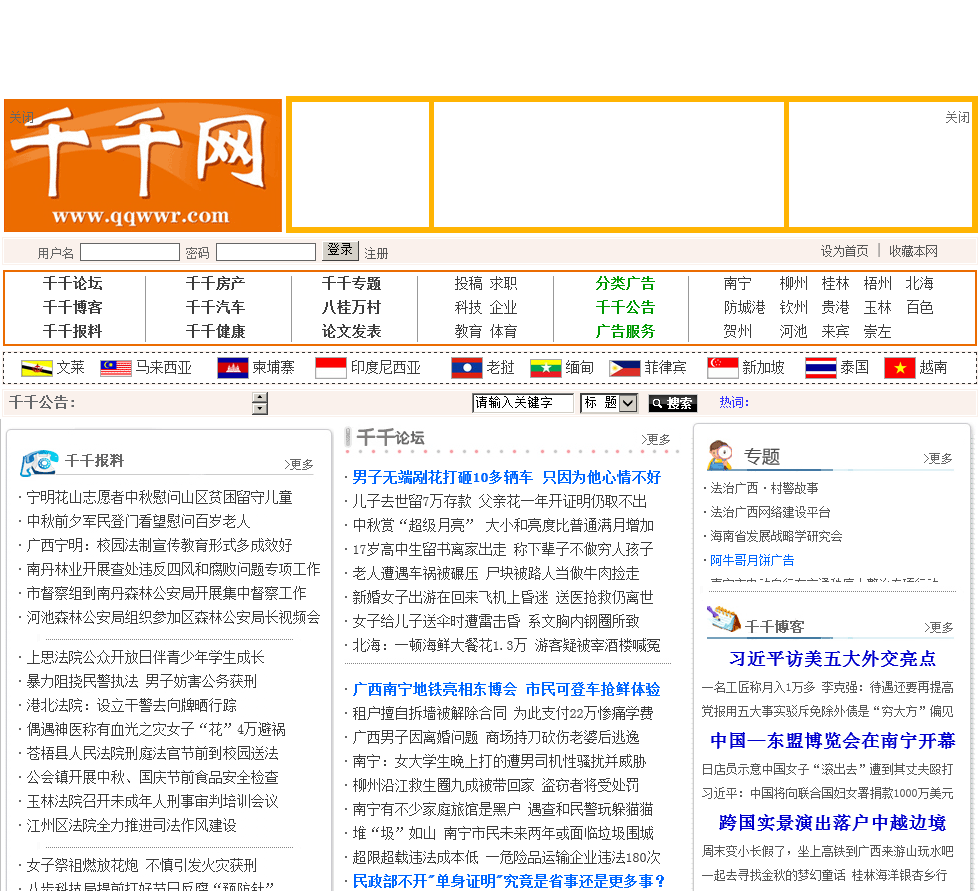Open 北海：一顿海鲜大餐花1.3万 item
The width and height of the screenshot is (980, 891).
[506, 645]
